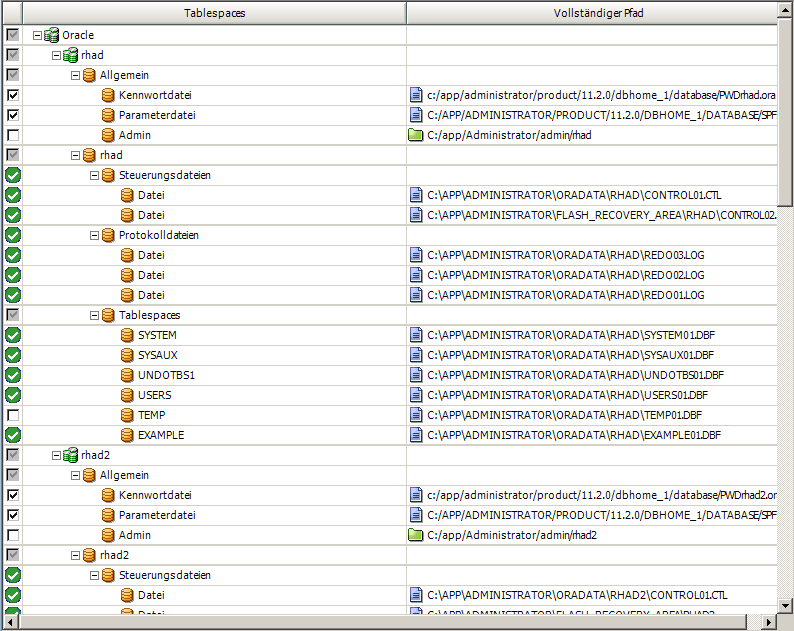Check the TEMP tablespace checkbox
This screenshot has height=631, width=794.
[13, 415]
